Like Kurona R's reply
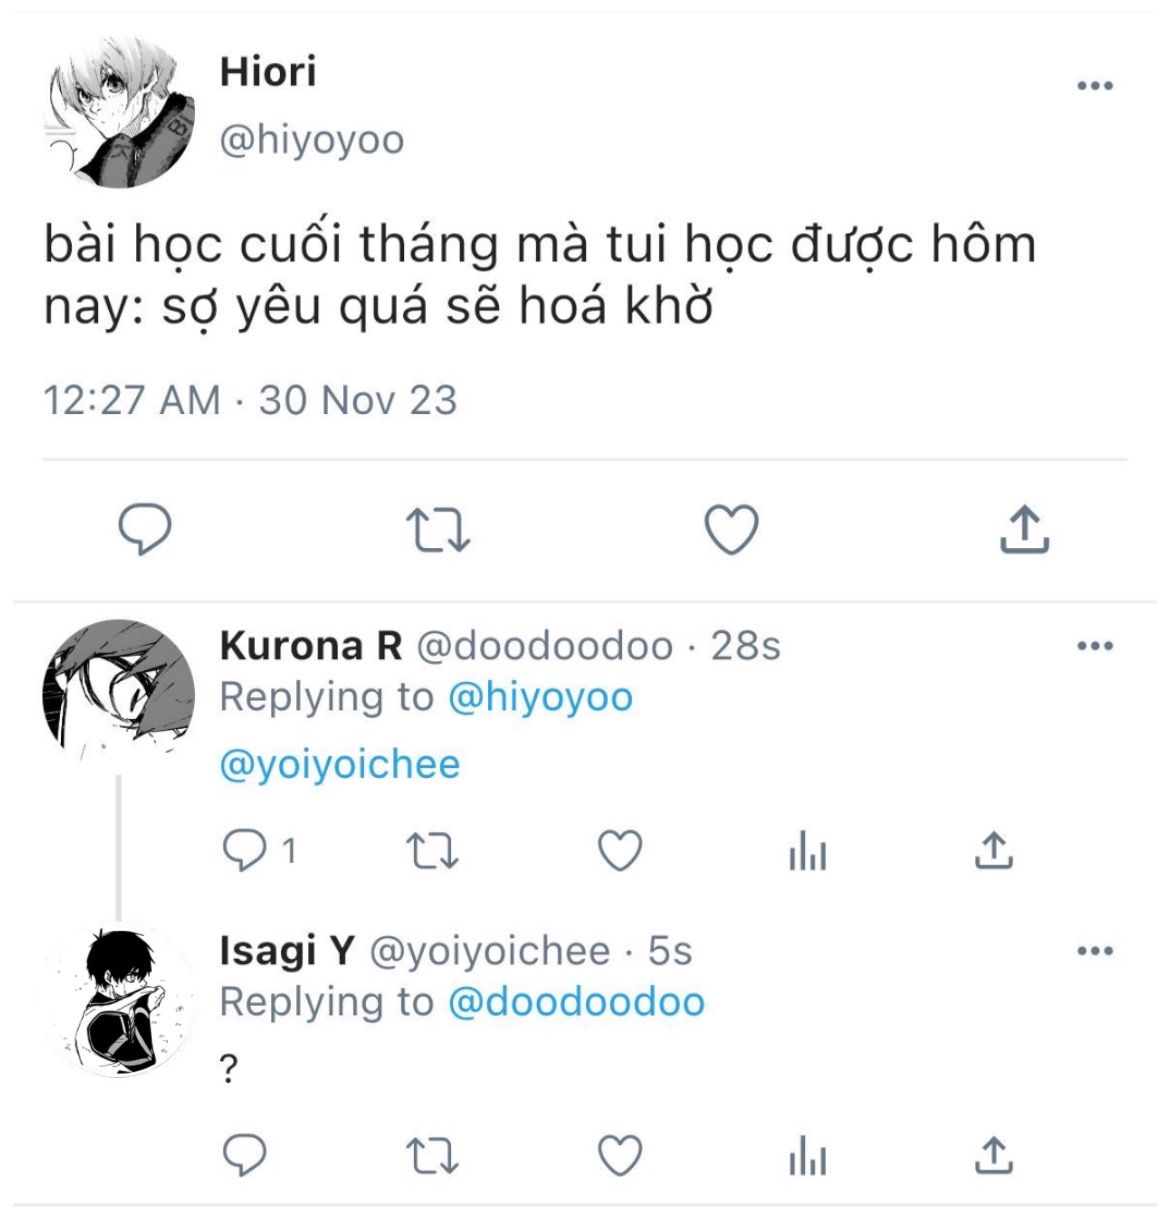The width and height of the screenshot is (1170, 1229). click(619, 851)
